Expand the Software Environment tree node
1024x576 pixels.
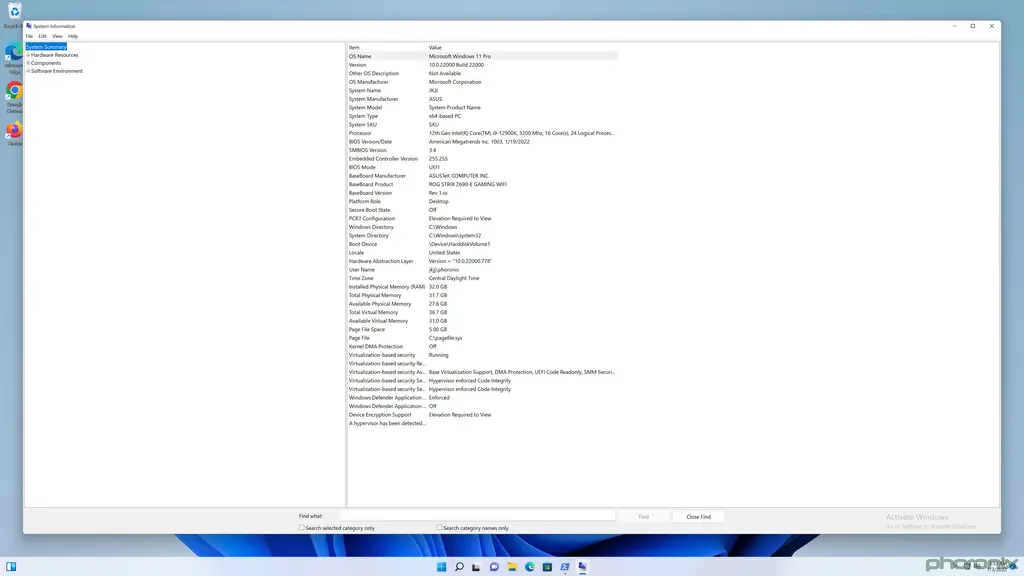coord(28,71)
